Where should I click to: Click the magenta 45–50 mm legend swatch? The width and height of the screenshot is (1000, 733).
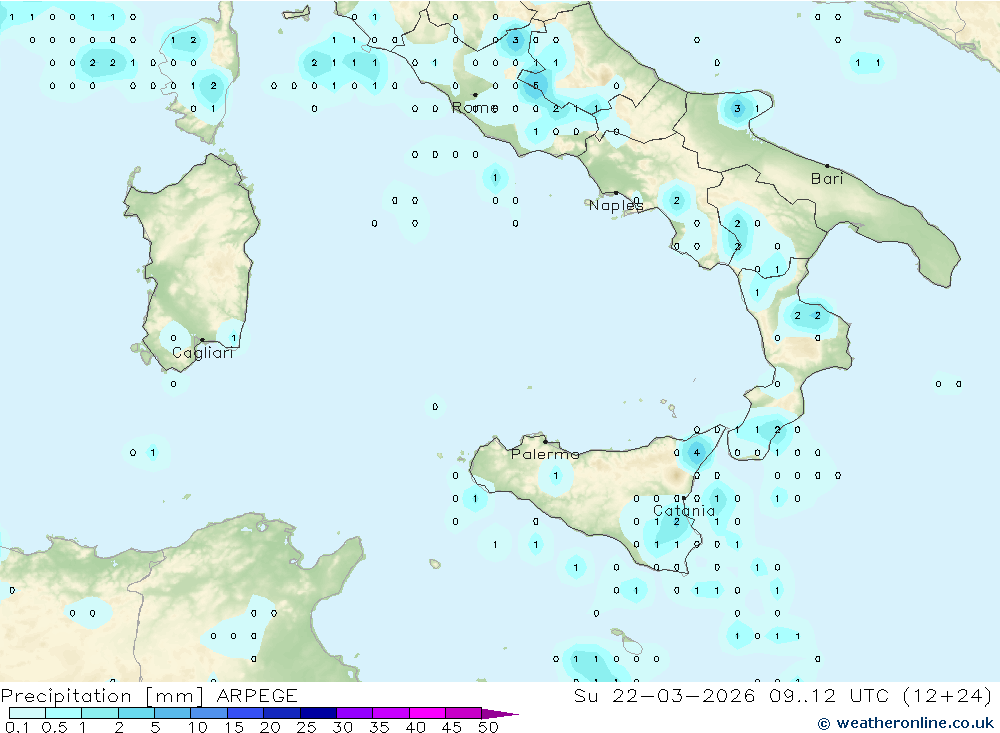(463, 713)
